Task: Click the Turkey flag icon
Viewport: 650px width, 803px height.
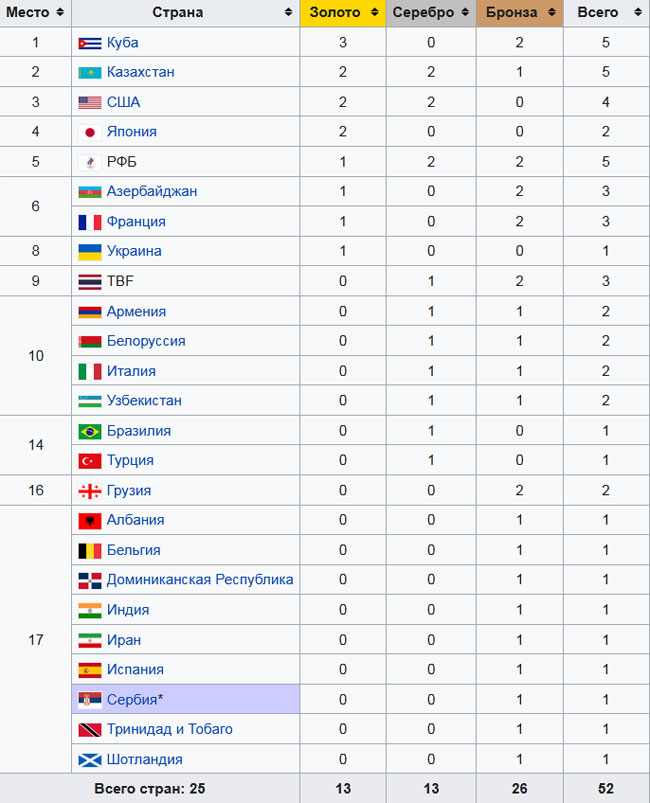Action: pyautogui.click(x=90, y=461)
